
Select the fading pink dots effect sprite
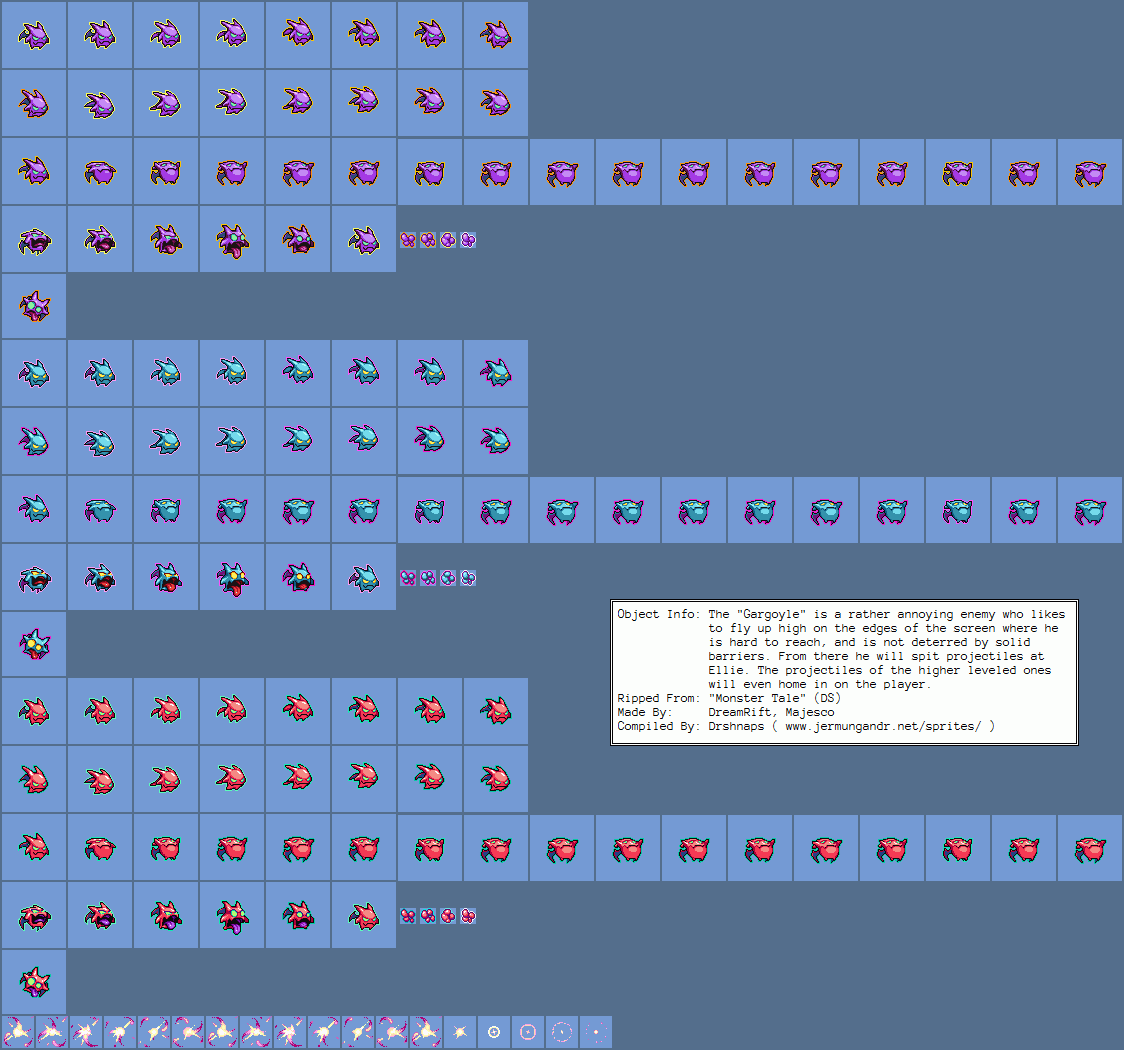click(596, 1032)
